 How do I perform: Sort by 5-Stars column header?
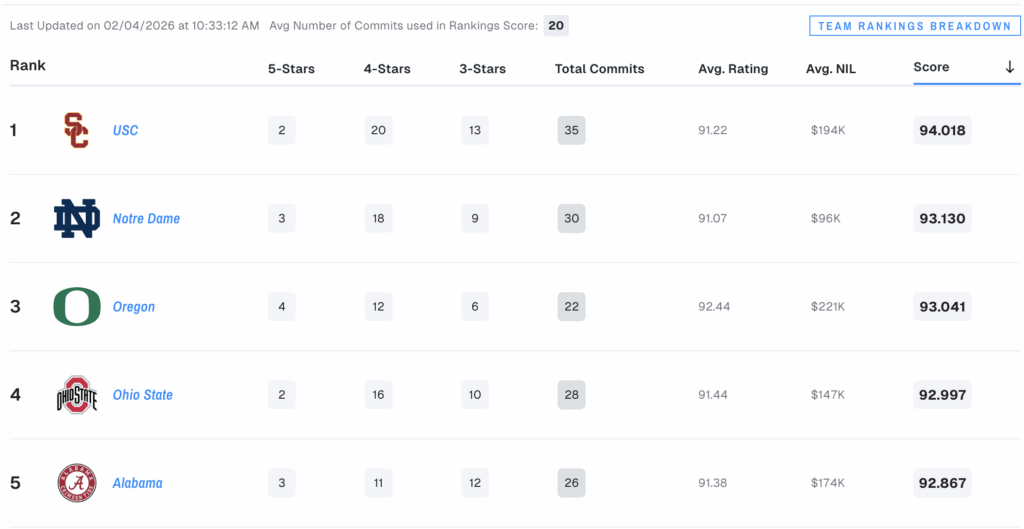click(291, 69)
